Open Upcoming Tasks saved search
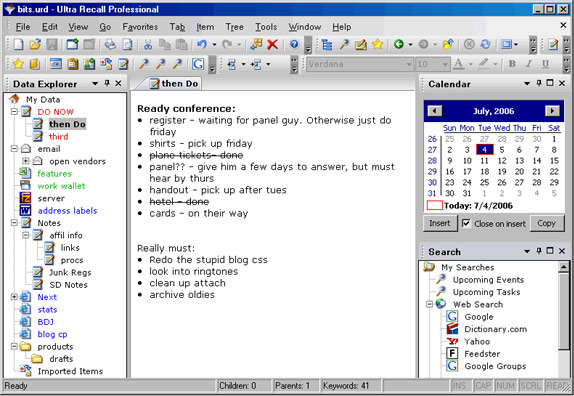 click(486, 292)
